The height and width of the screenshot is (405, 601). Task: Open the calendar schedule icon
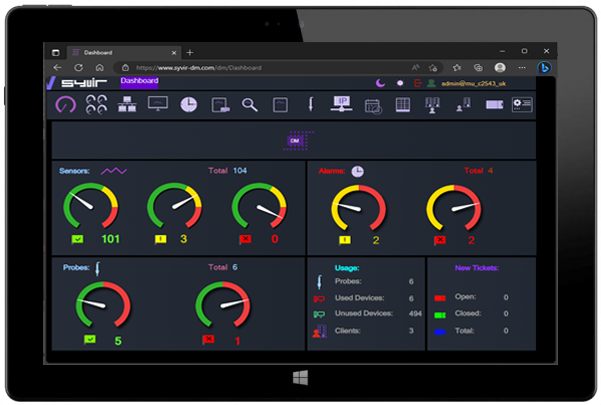pos(373,106)
